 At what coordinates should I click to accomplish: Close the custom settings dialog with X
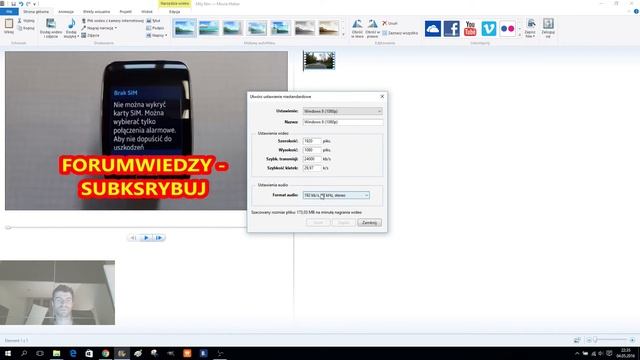click(382, 96)
